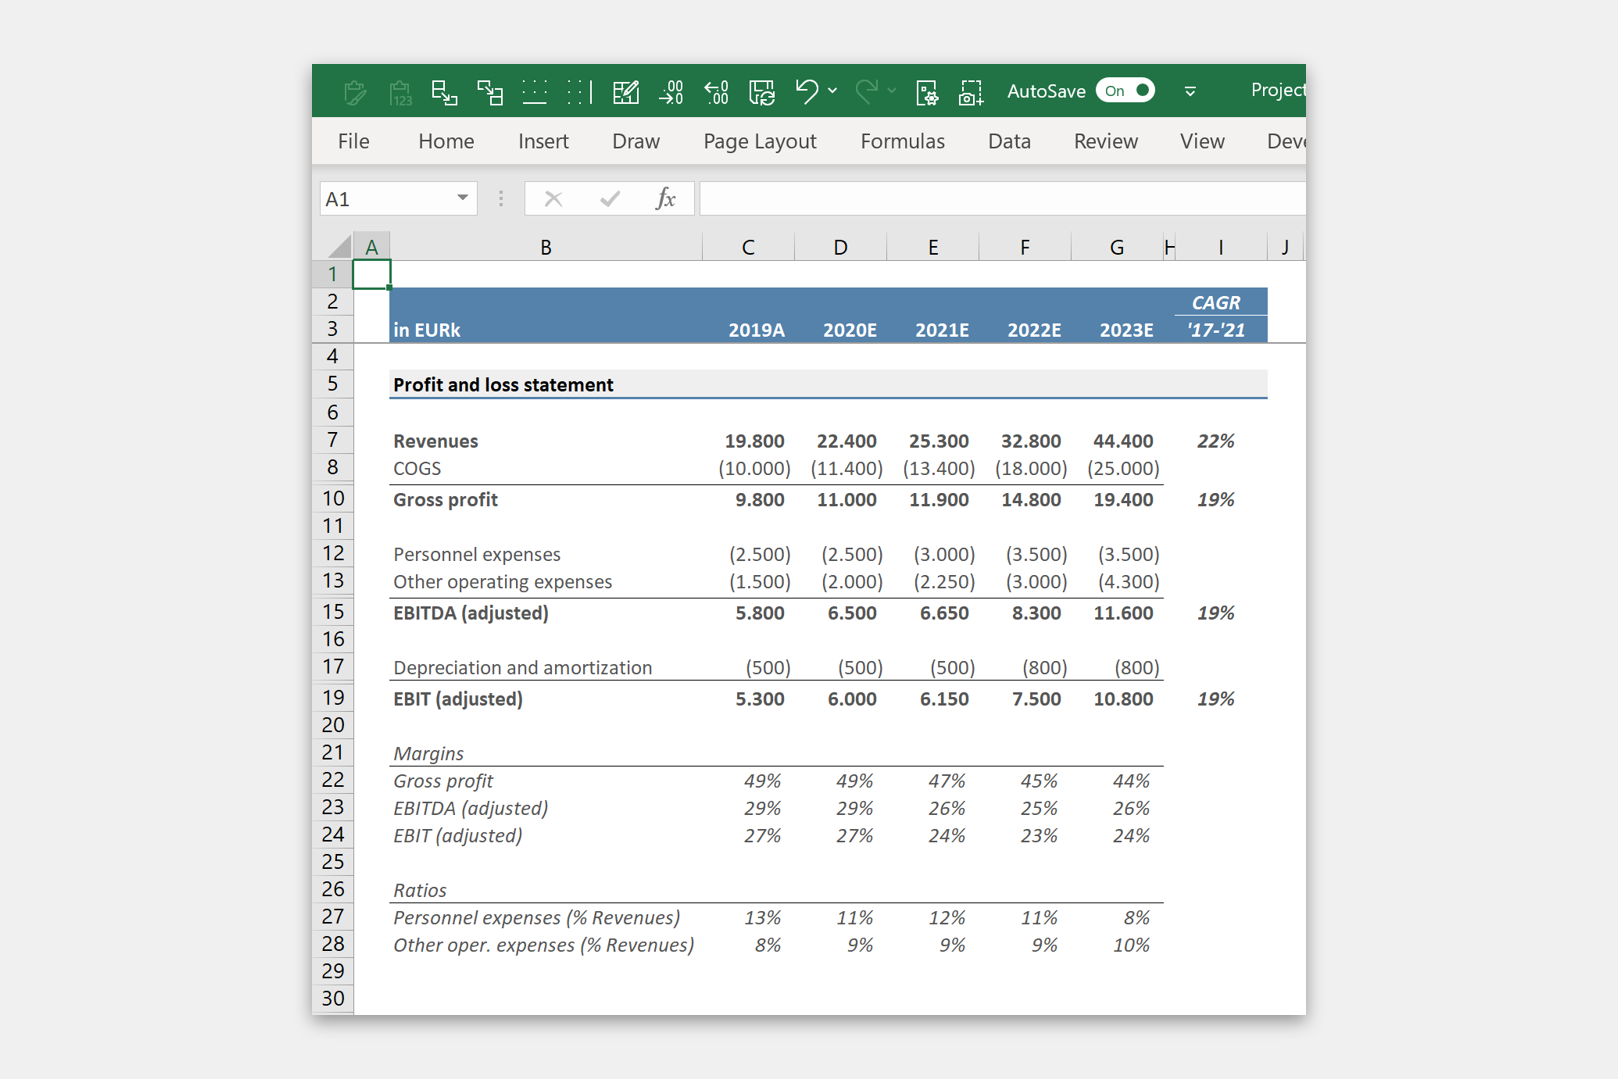Select column G header
The width and height of the screenshot is (1618, 1079).
point(1116,247)
